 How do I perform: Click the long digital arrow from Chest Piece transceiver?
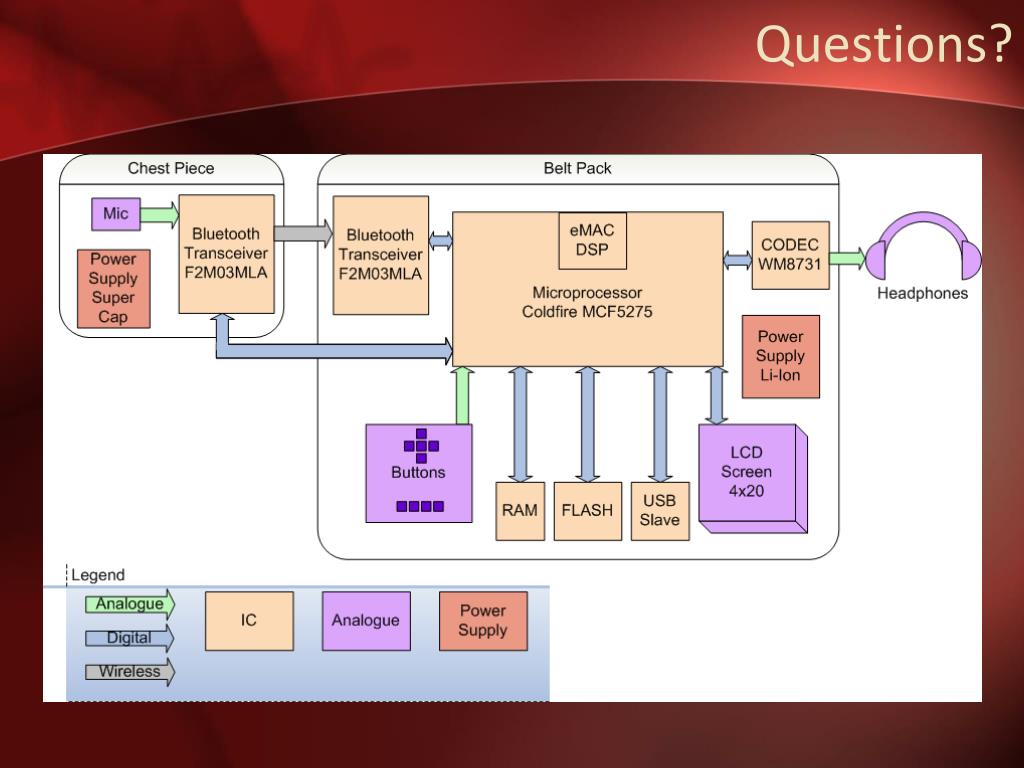[x=333, y=351]
